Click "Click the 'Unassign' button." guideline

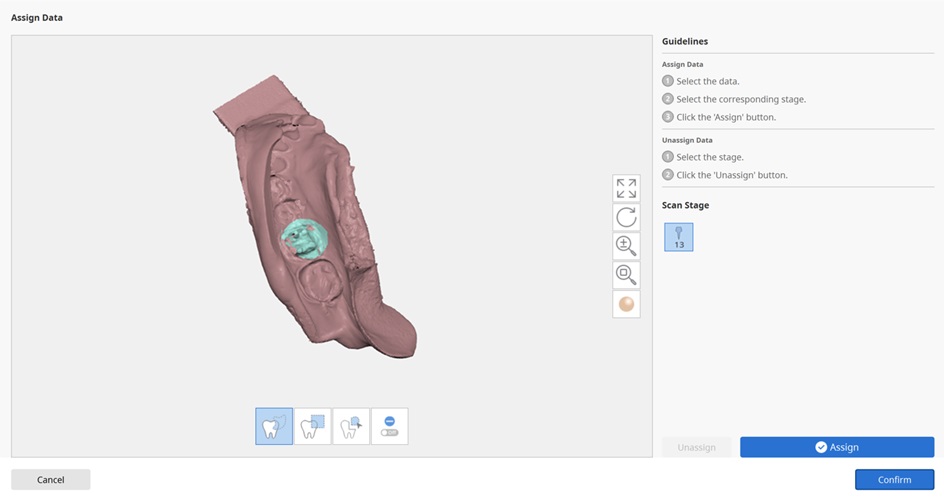pyautogui.click(x=731, y=175)
